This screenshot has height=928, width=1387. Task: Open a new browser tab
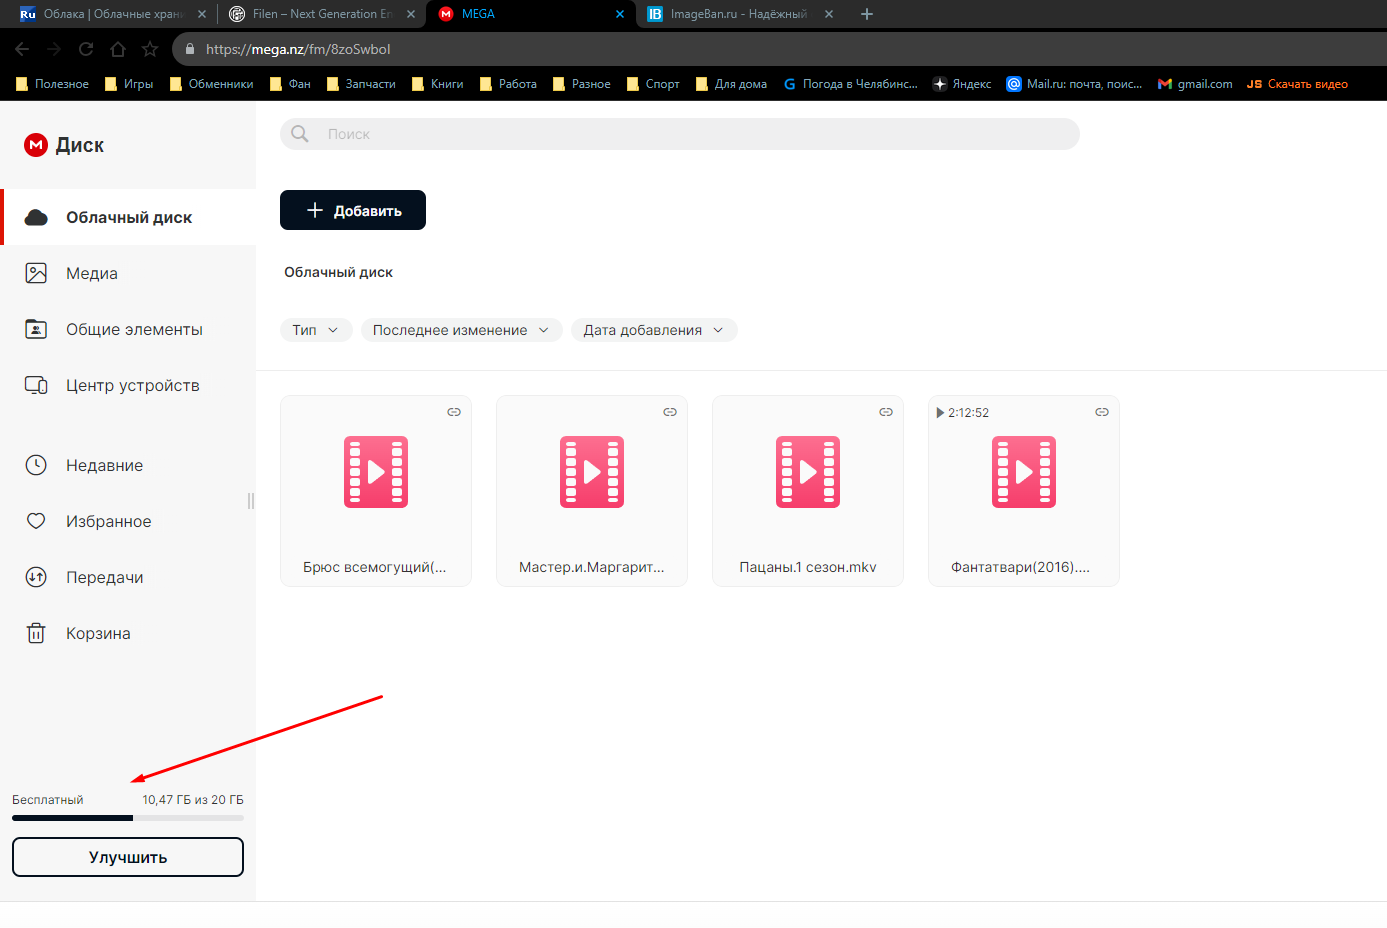click(x=867, y=14)
